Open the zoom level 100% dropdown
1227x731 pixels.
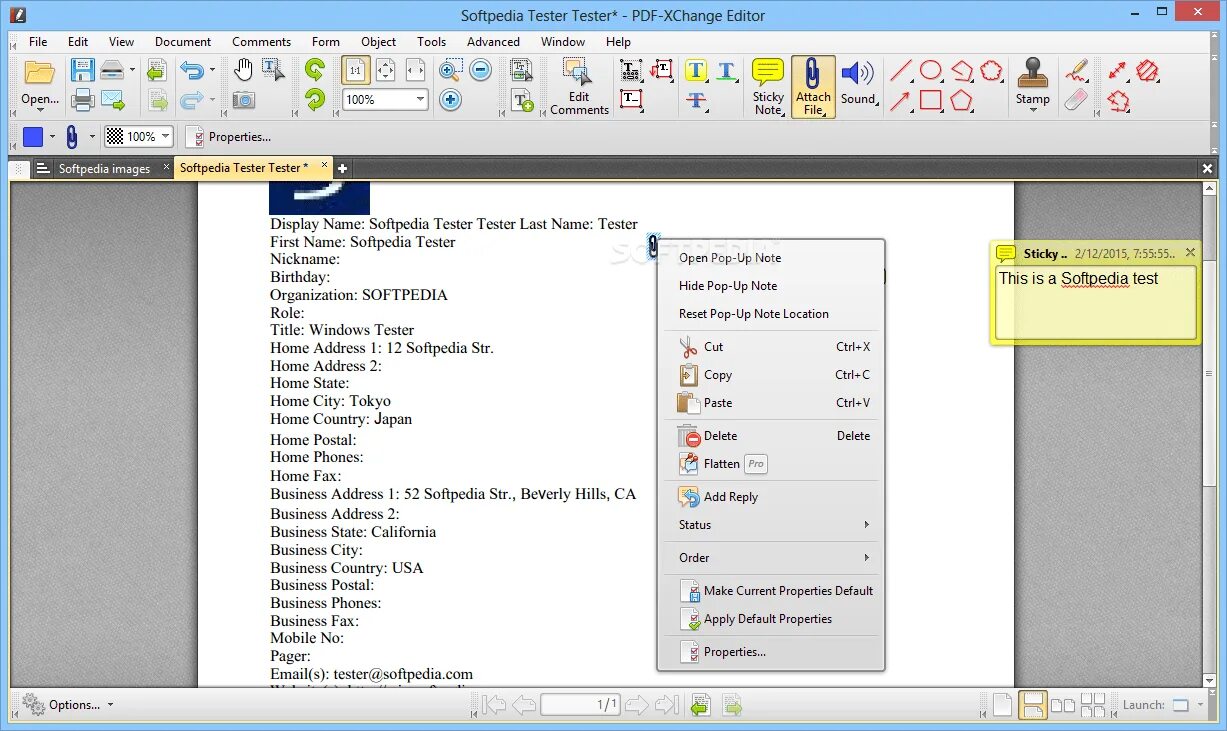(x=420, y=100)
